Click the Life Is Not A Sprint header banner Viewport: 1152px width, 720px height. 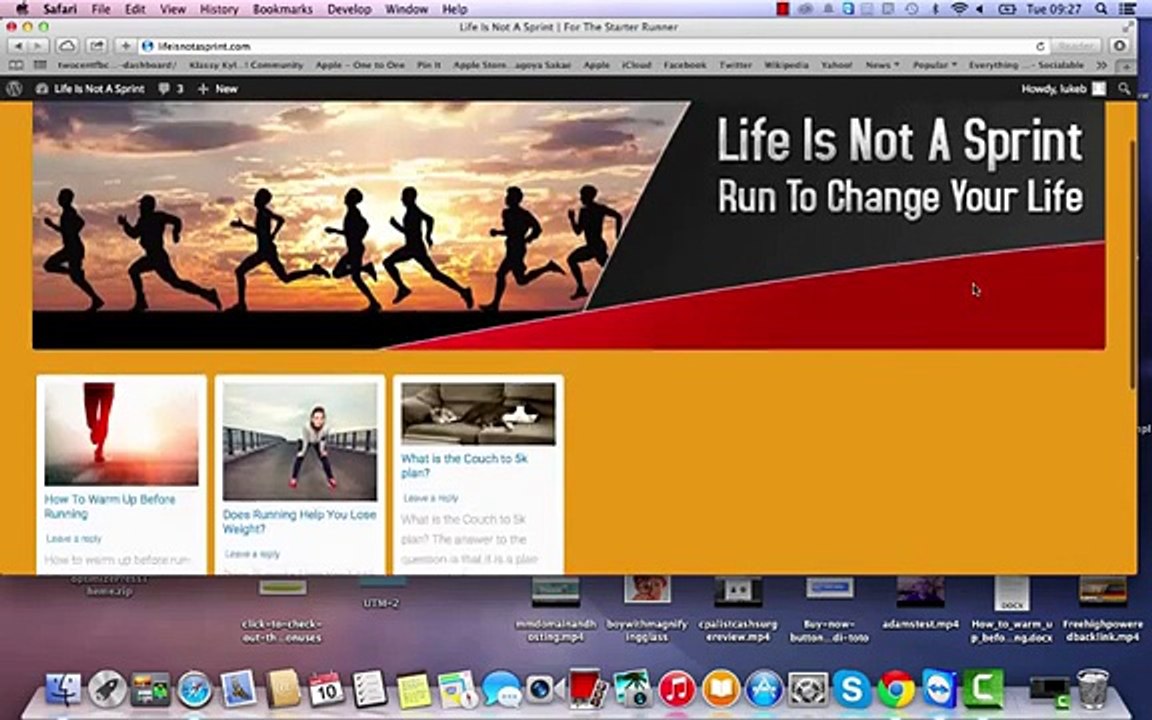tap(569, 226)
